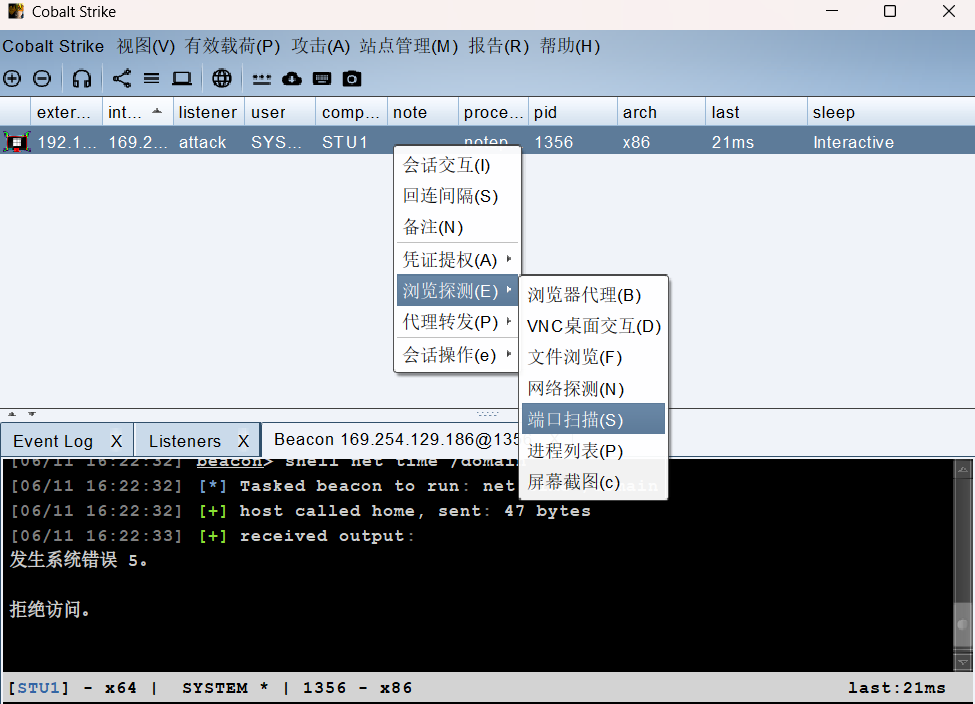The height and width of the screenshot is (704, 975).
Task: Choose 网络探测(N) submenu item
Action: 593,389
